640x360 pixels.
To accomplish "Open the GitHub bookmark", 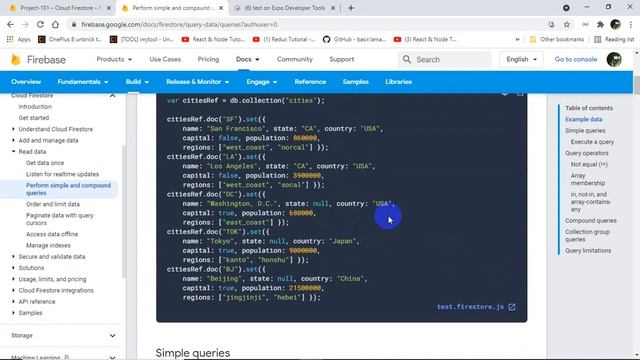I will (x=354, y=39).
